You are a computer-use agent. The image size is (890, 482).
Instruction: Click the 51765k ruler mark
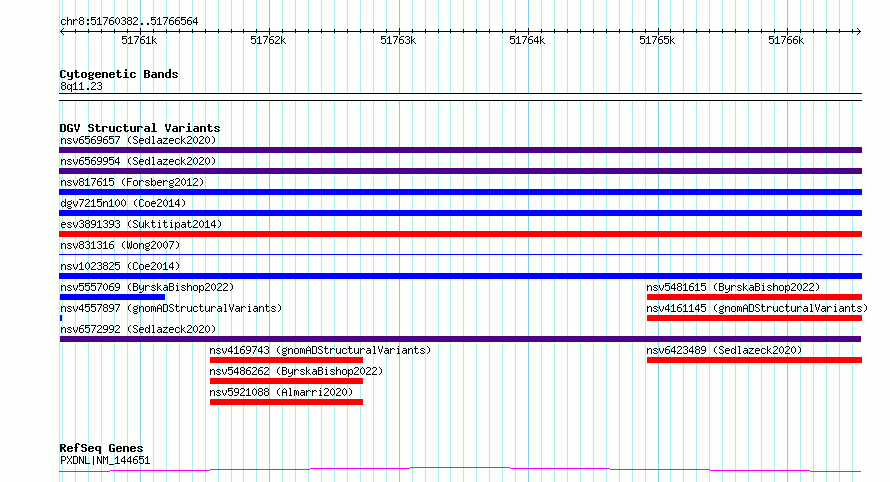coord(657,40)
